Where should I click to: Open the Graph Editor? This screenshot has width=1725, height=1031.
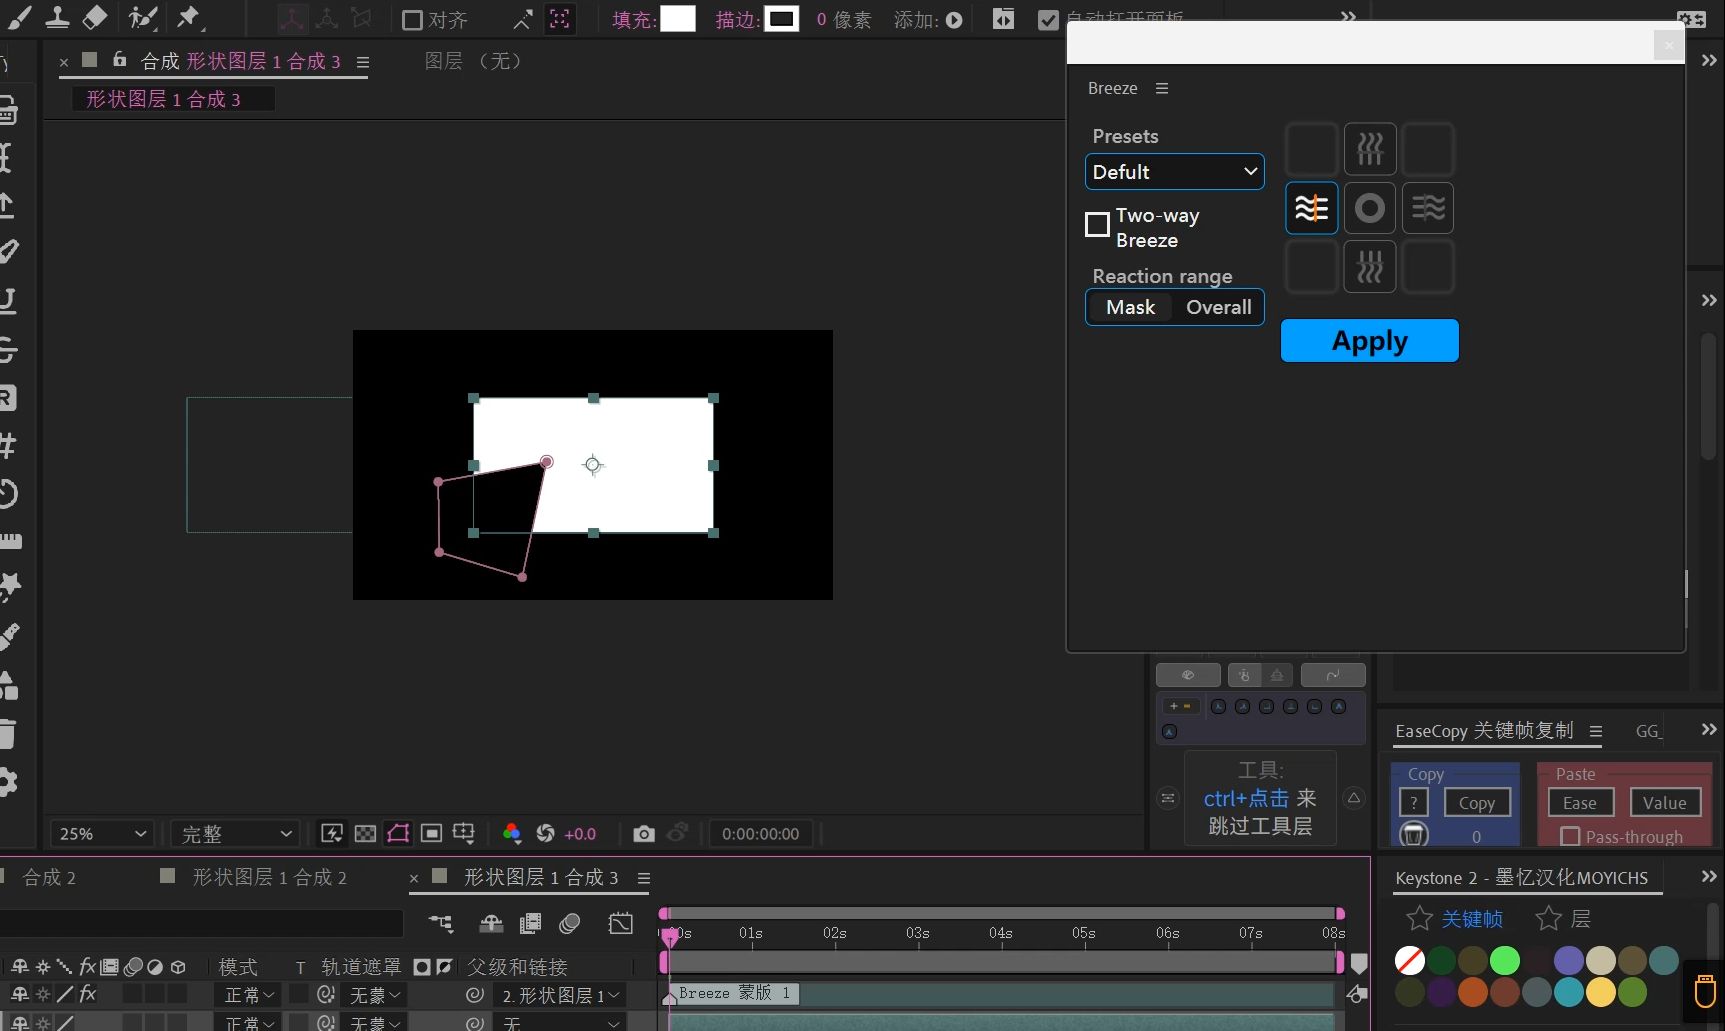(621, 923)
